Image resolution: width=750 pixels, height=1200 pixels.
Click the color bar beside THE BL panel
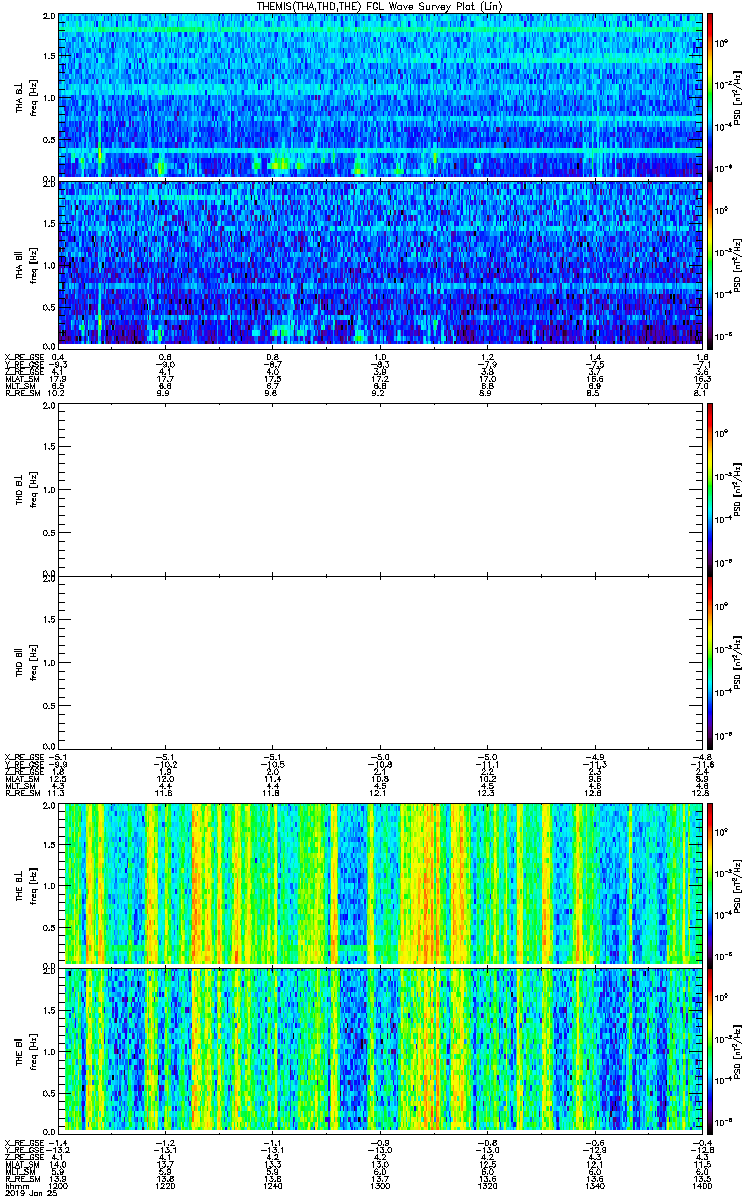(710, 883)
